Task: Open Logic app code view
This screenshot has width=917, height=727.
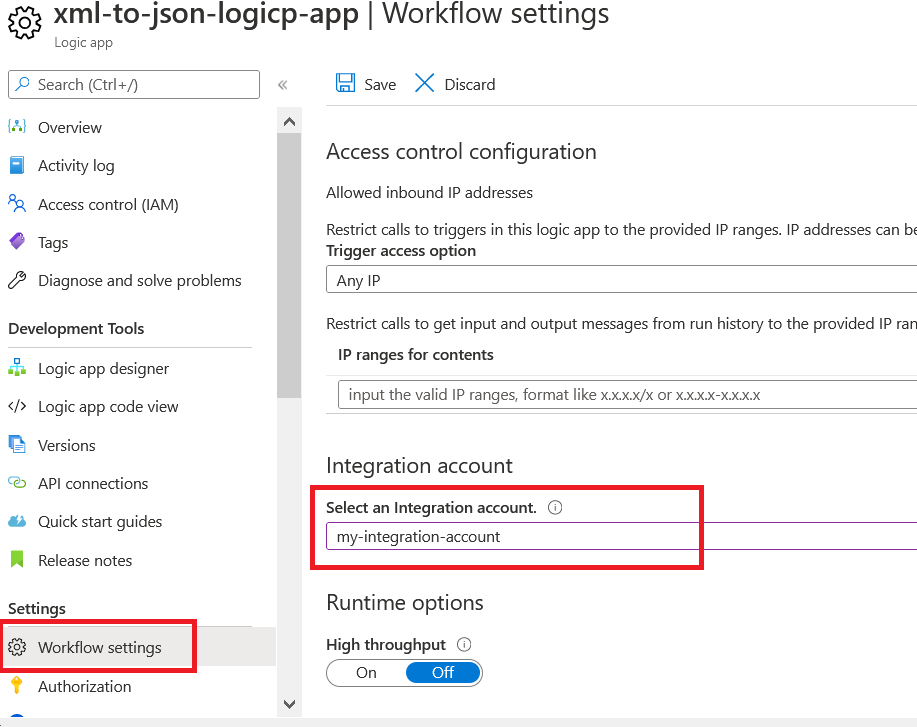Action: (x=108, y=406)
